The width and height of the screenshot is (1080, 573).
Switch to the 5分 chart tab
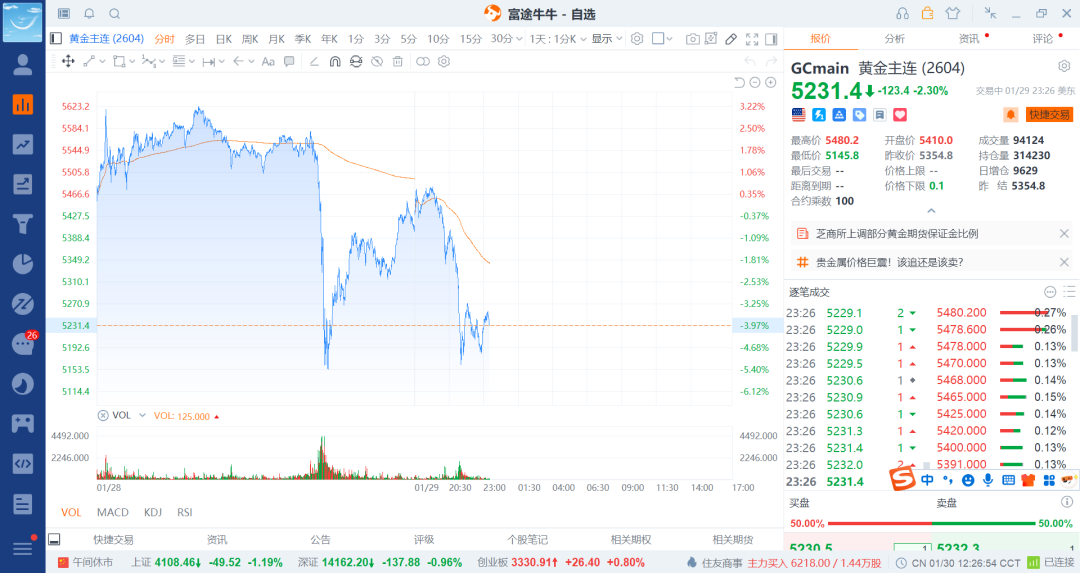(408, 39)
